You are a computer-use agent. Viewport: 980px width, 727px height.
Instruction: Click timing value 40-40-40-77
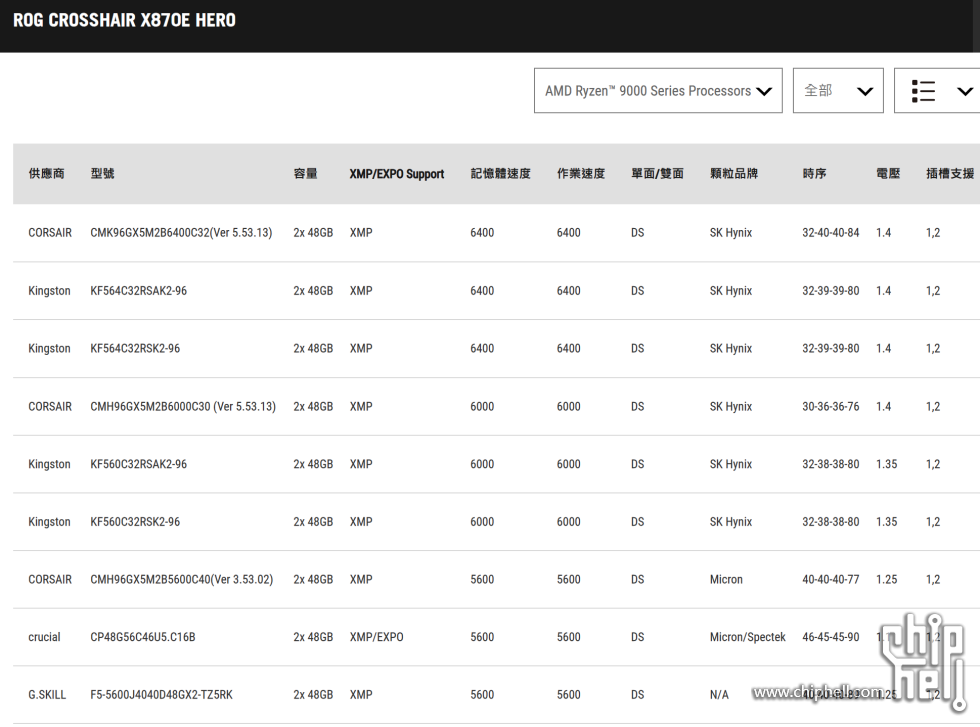pos(831,579)
